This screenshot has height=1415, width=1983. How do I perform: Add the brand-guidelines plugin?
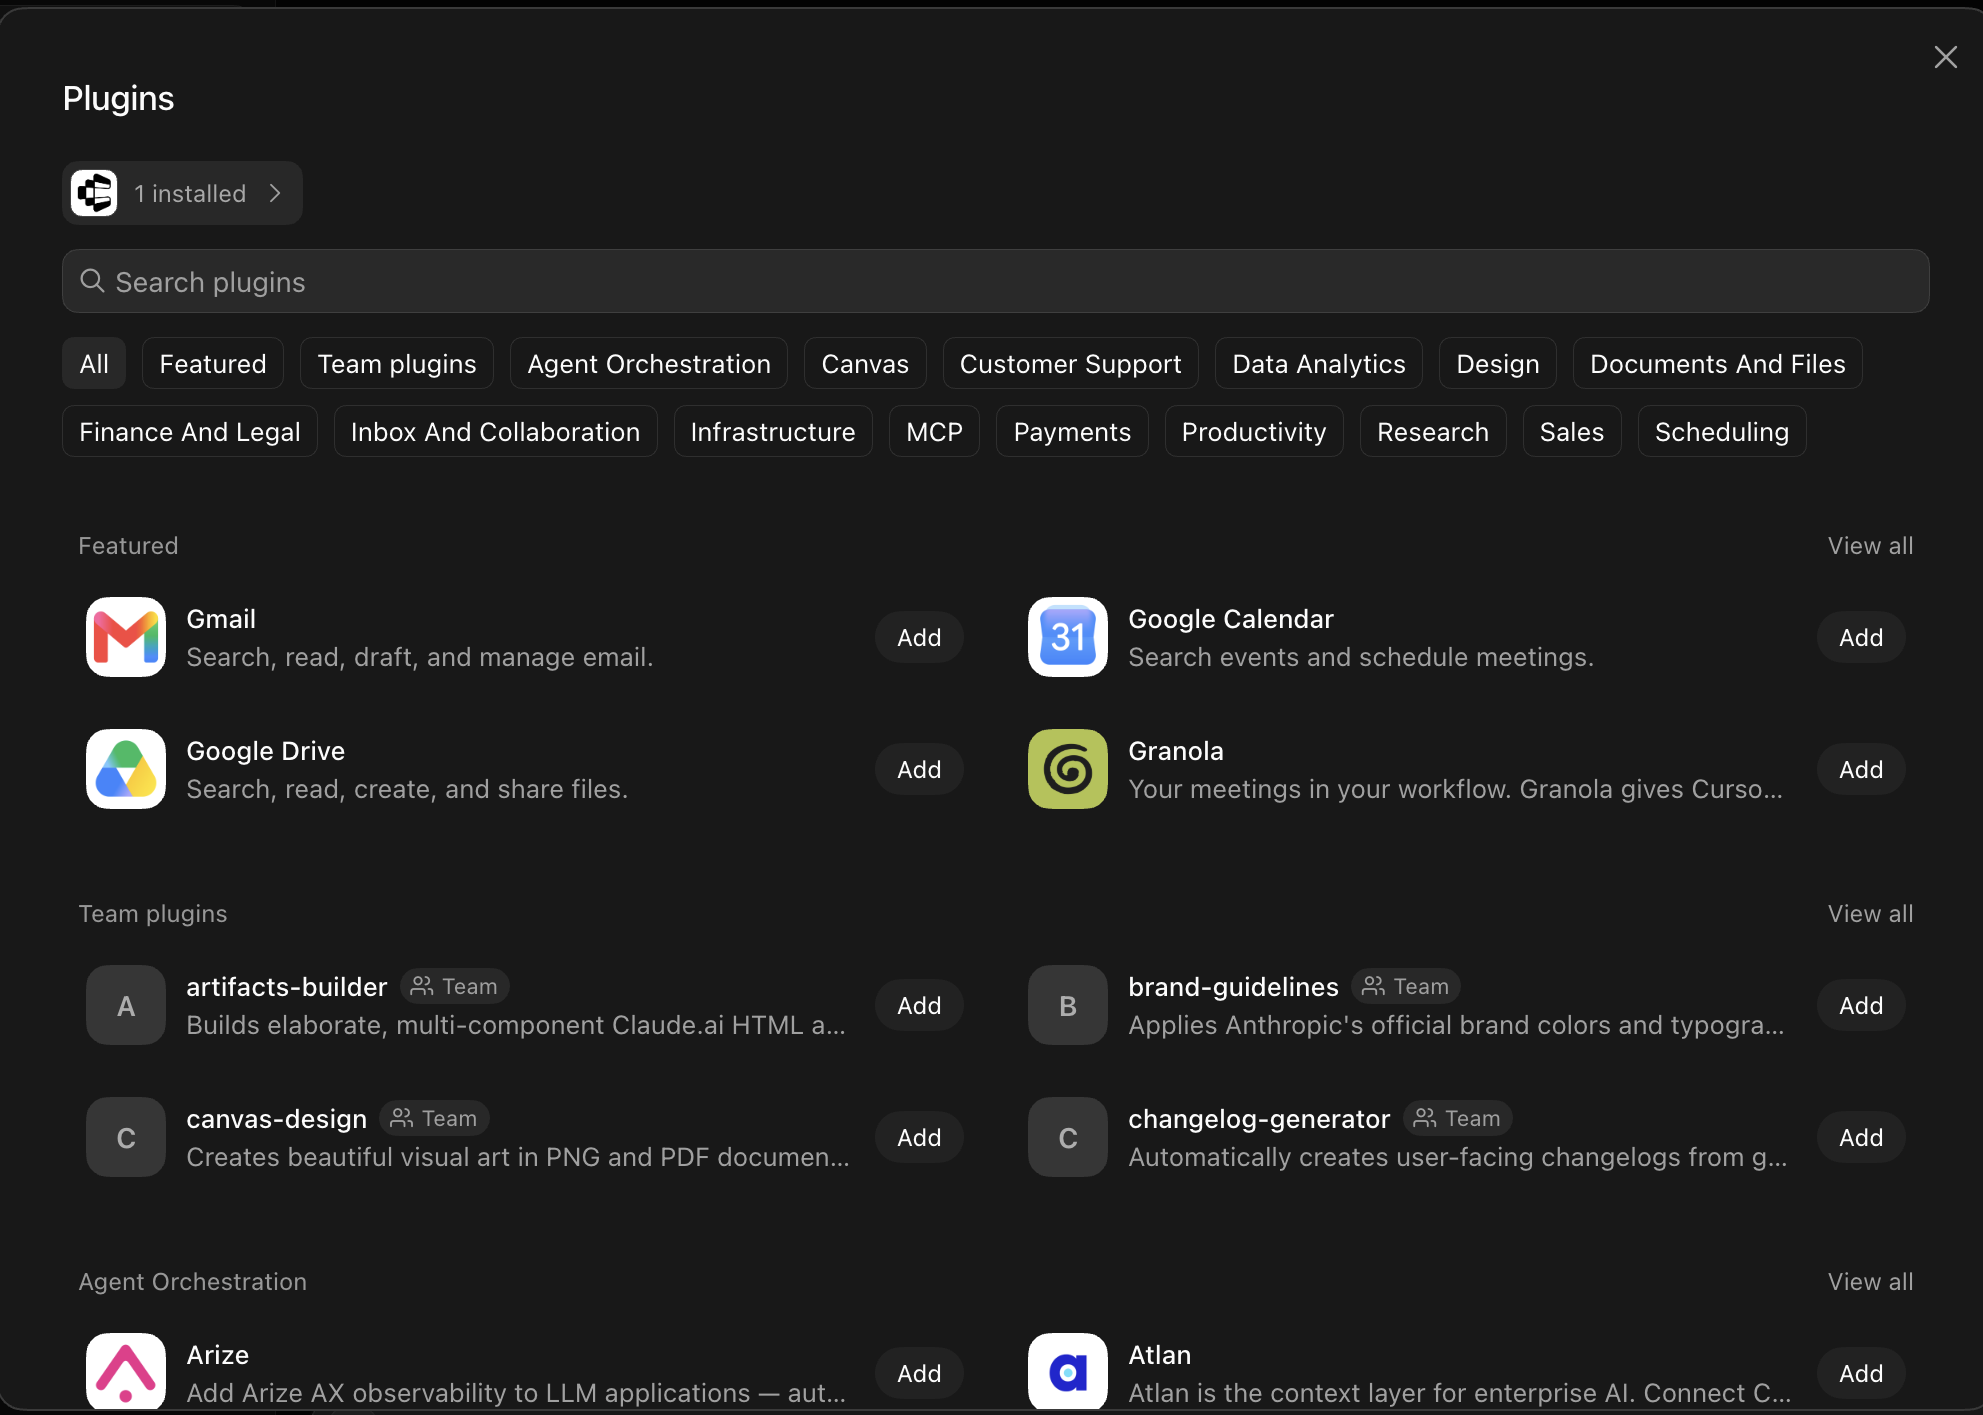[1861, 1005]
